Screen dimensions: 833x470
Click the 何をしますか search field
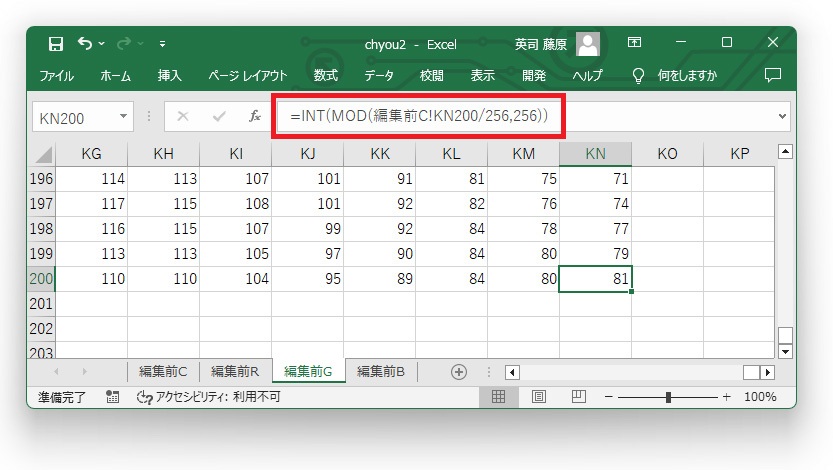tap(687, 75)
